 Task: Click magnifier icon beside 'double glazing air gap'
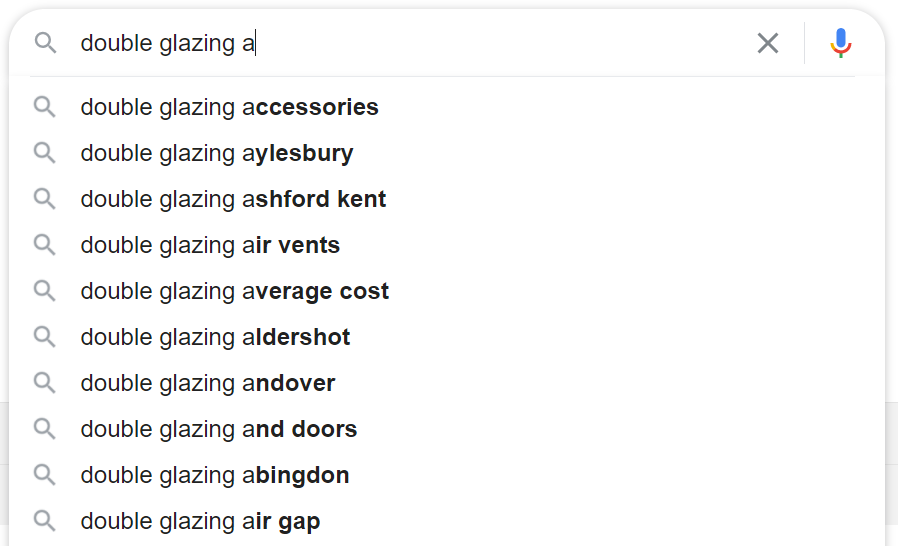click(44, 521)
